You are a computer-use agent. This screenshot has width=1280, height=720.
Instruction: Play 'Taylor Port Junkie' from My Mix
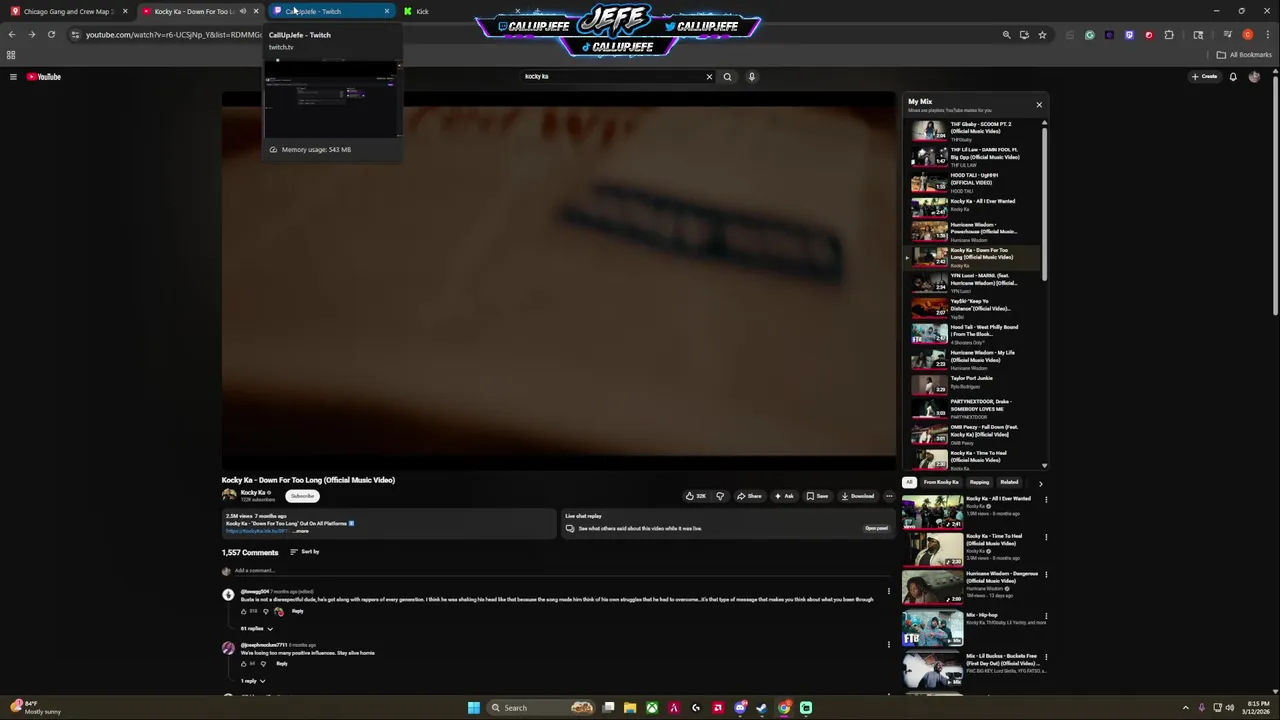(973, 383)
